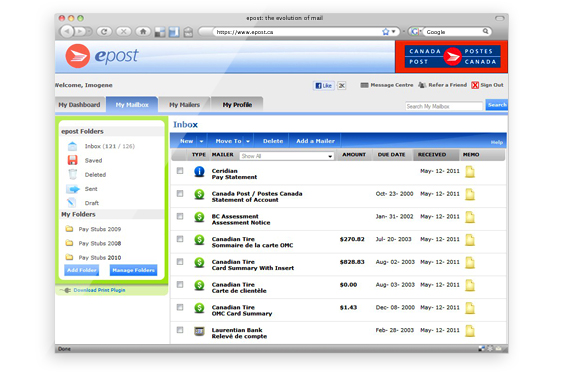Image resolution: width=569 pixels, height=373 pixels.
Task: Click the epost logo icon
Action: 78,56
